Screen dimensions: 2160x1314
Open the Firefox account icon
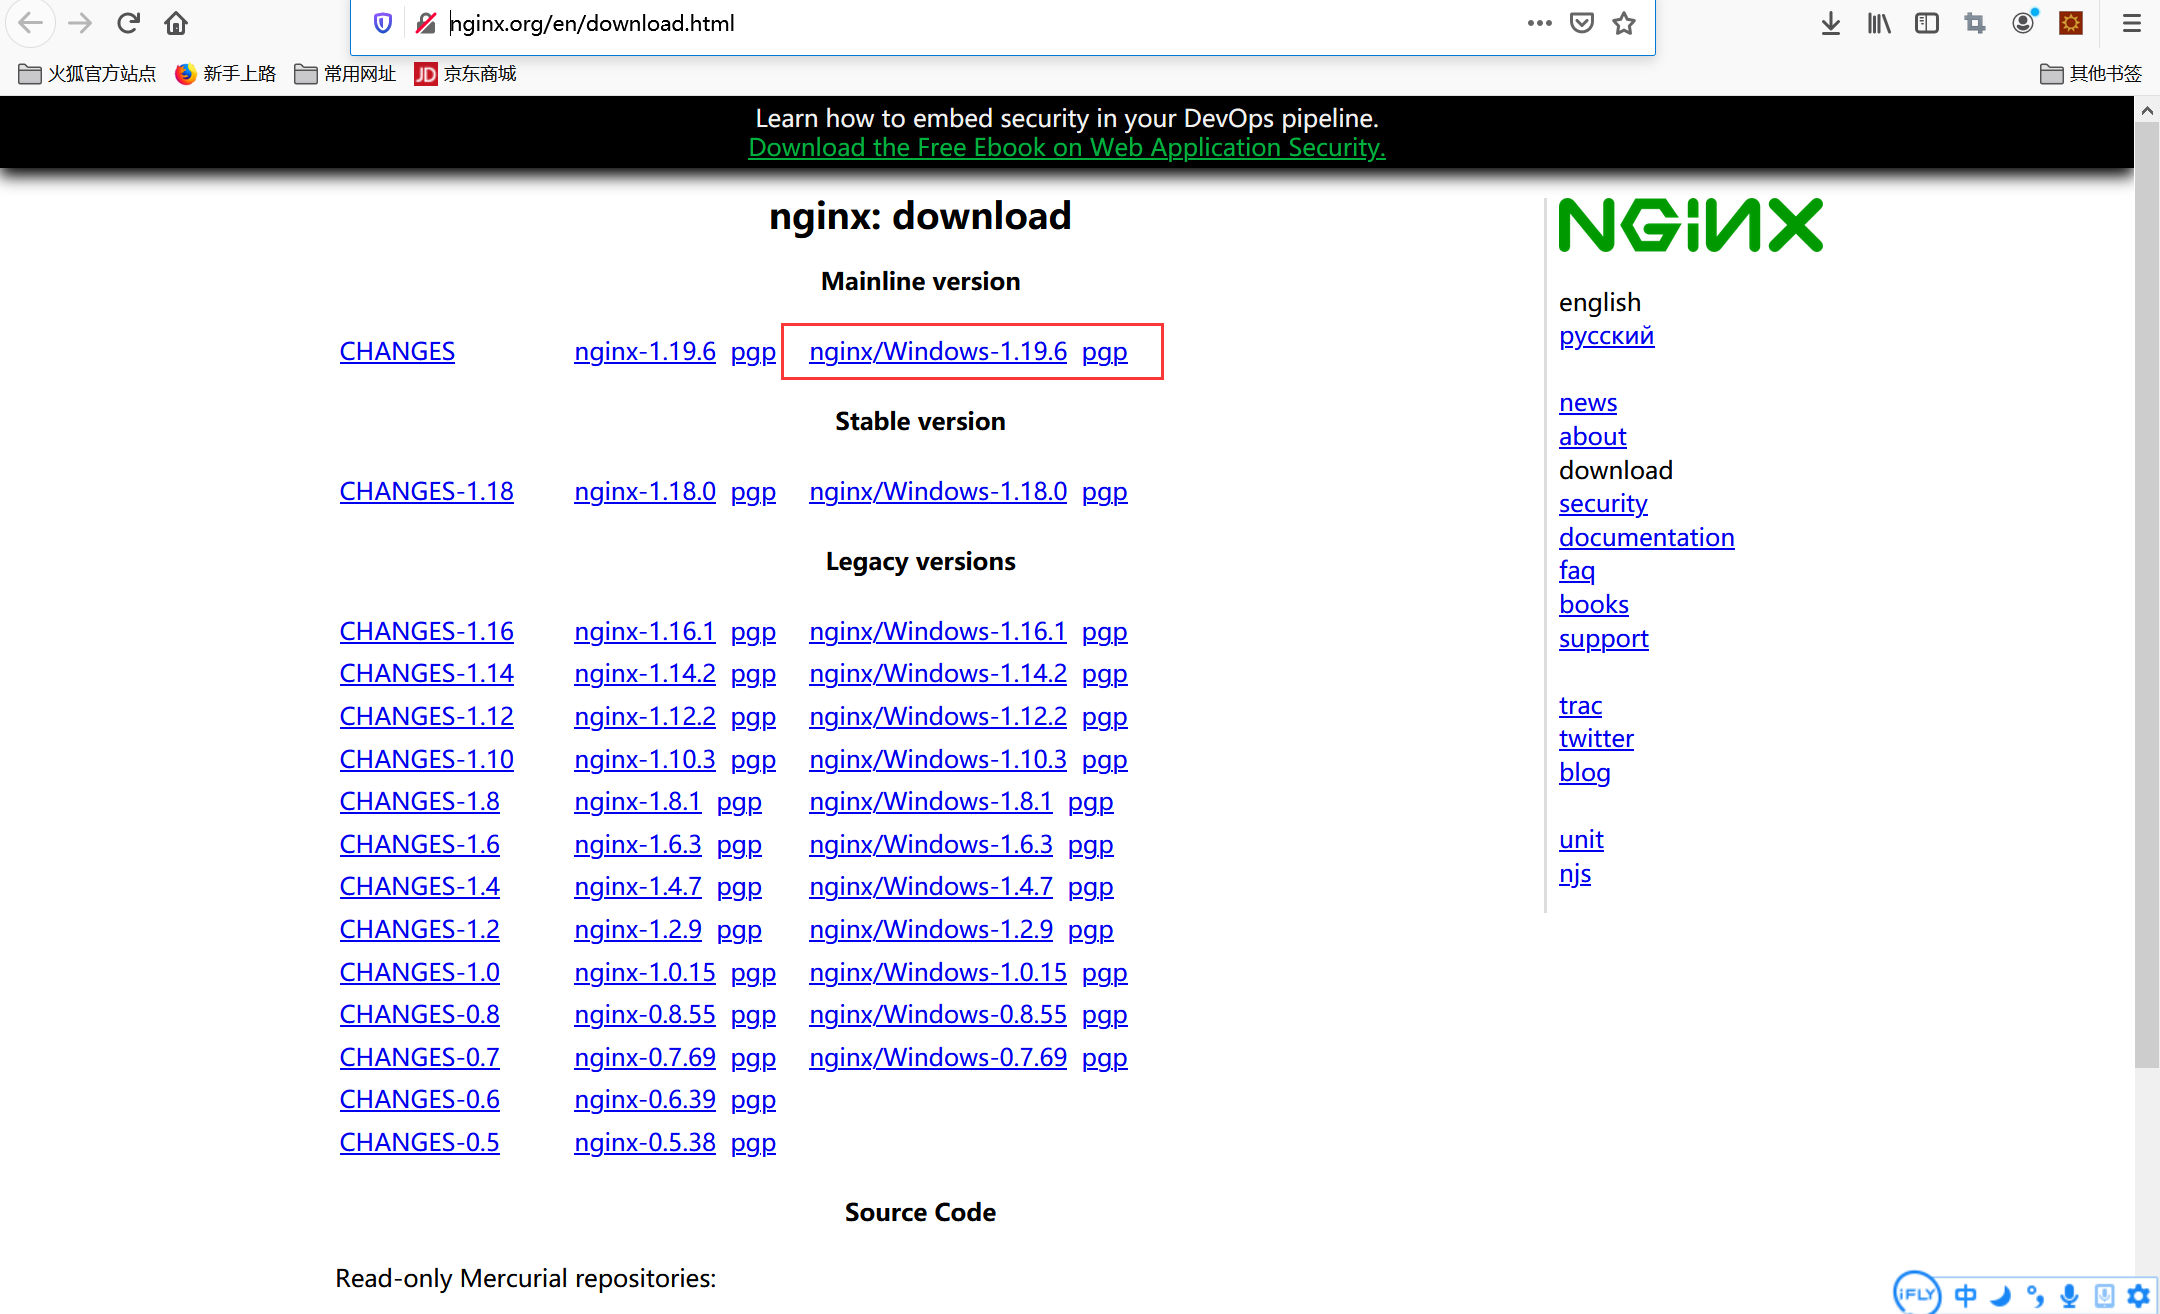coord(2023,23)
